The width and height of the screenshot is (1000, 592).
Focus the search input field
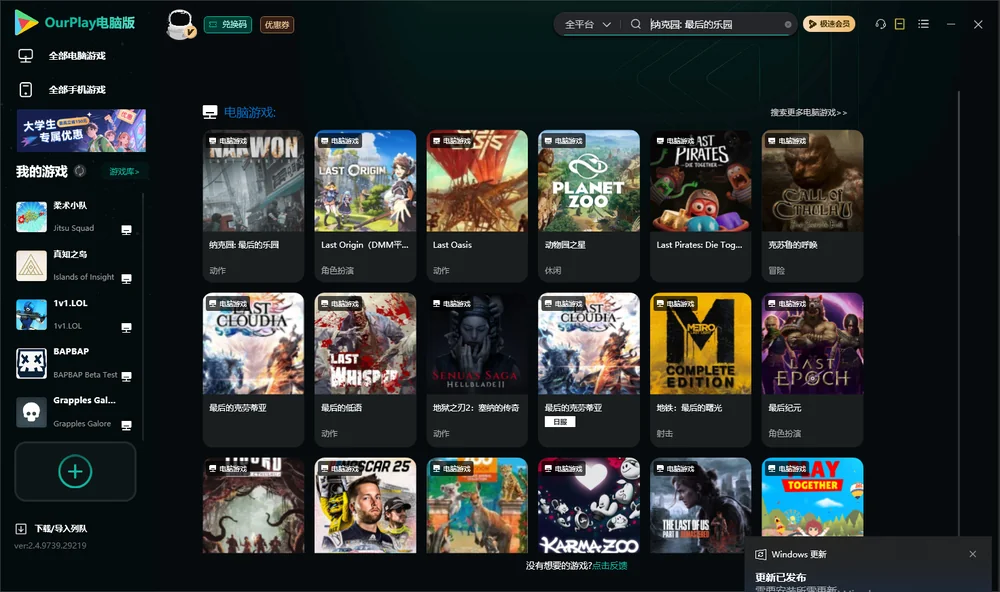[x=714, y=24]
